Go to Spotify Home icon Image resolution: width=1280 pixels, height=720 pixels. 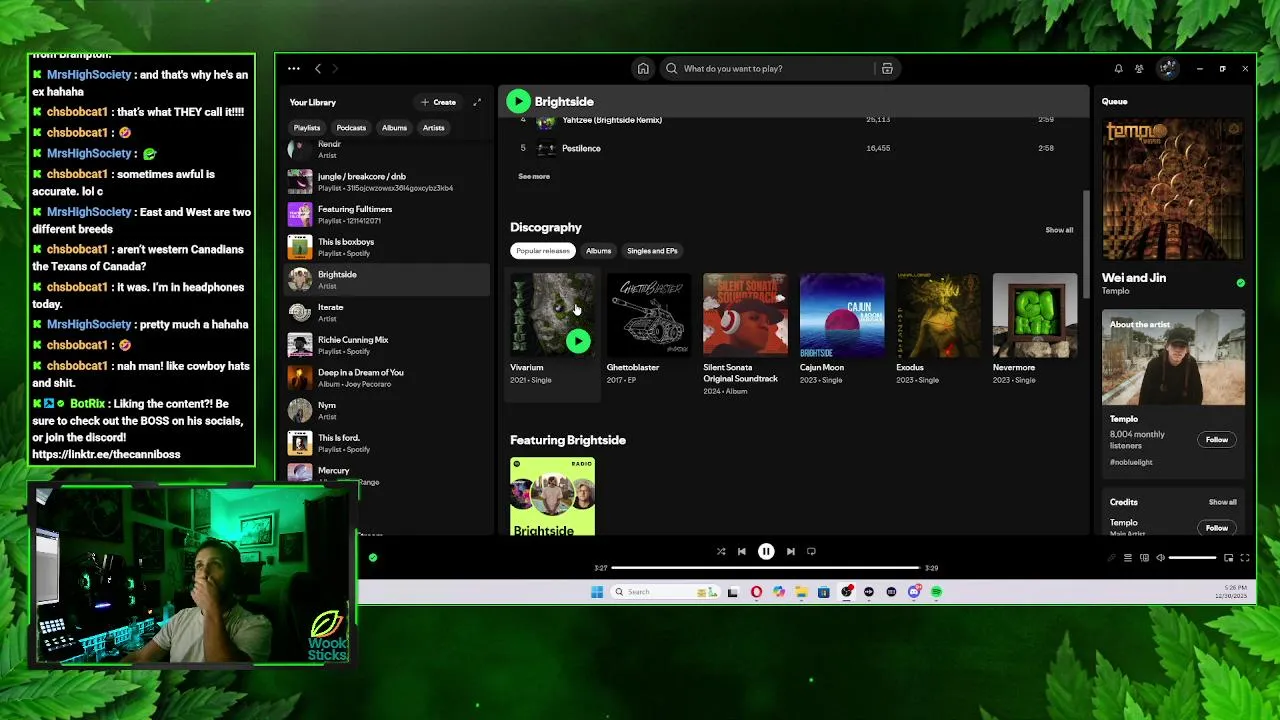click(x=643, y=69)
